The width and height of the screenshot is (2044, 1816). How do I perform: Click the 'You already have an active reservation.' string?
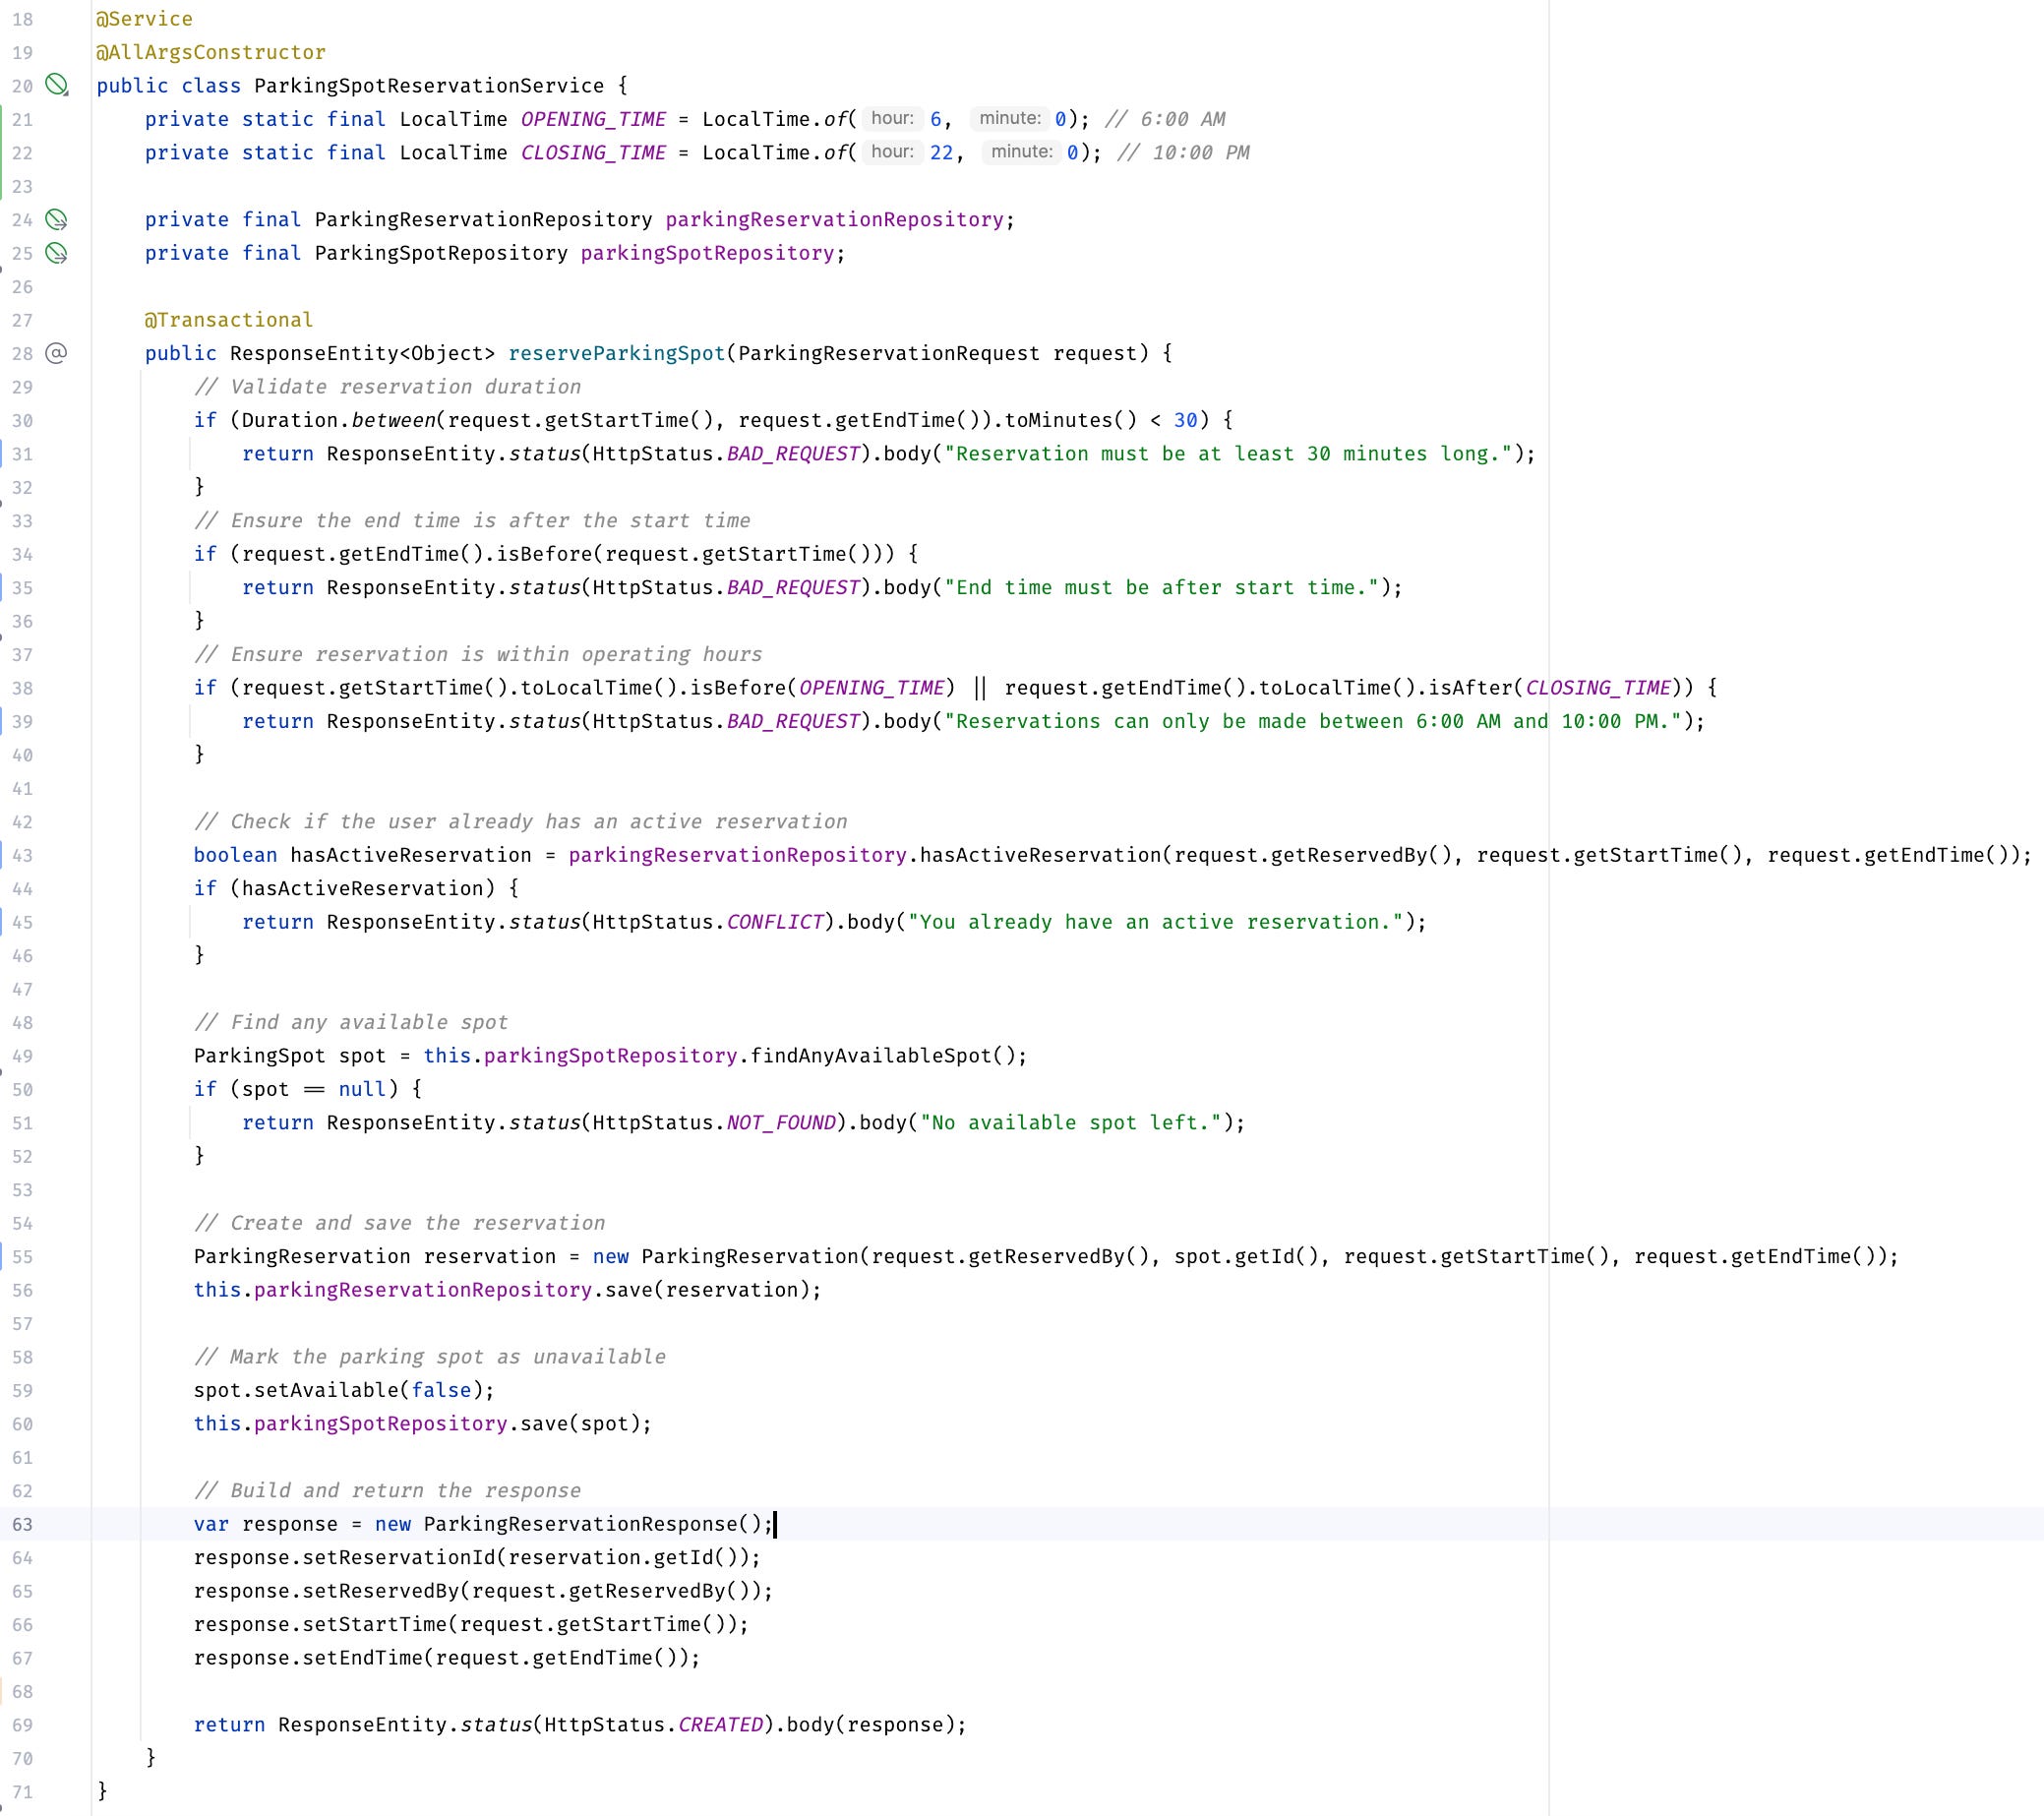pyautogui.click(x=1155, y=922)
